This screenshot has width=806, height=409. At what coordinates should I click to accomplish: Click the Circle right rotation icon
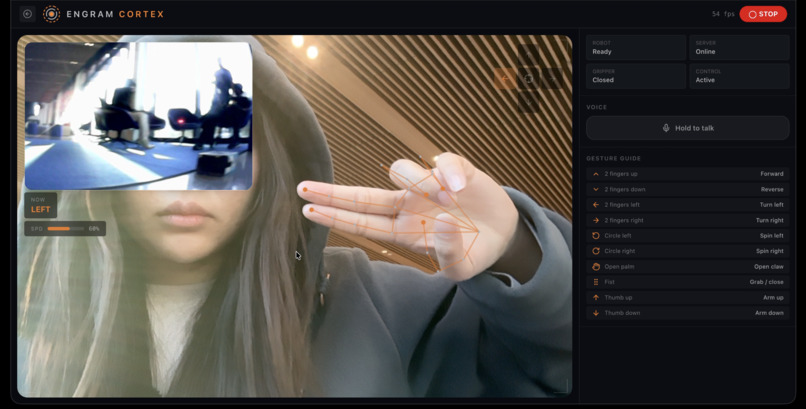pos(596,251)
